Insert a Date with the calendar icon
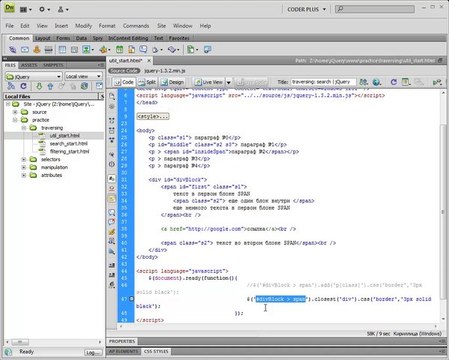The image size is (449, 360). tap(119, 50)
